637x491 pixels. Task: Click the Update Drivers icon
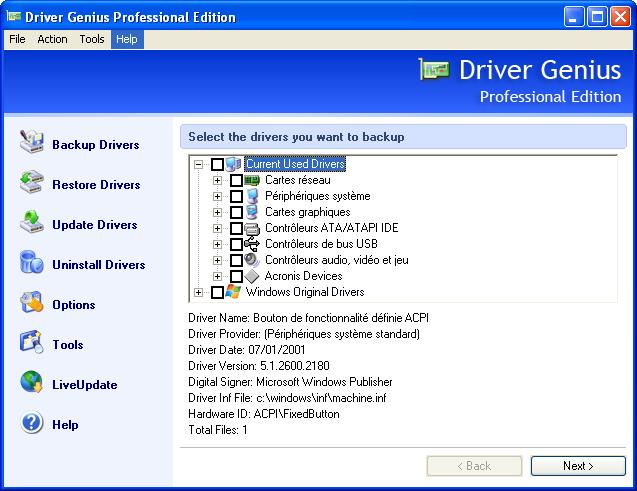32,223
